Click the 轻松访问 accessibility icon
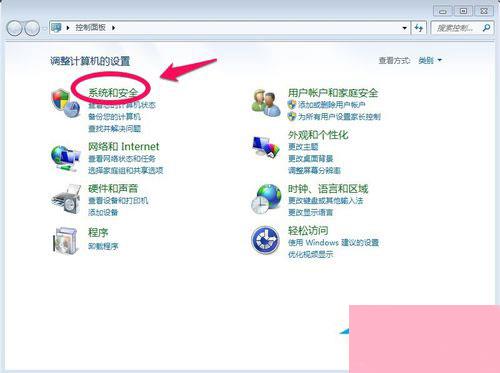The height and width of the screenshot is (373, 500). (x=265, y=240)
